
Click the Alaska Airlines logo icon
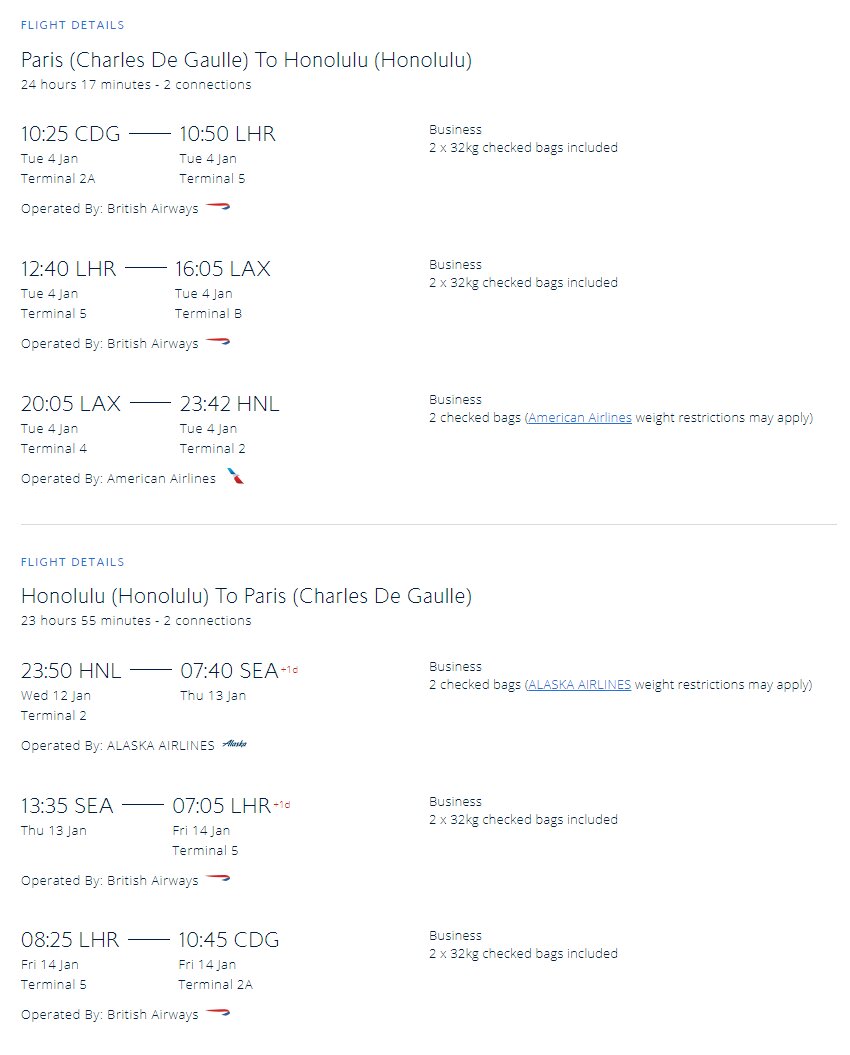(x=234, y=744)
